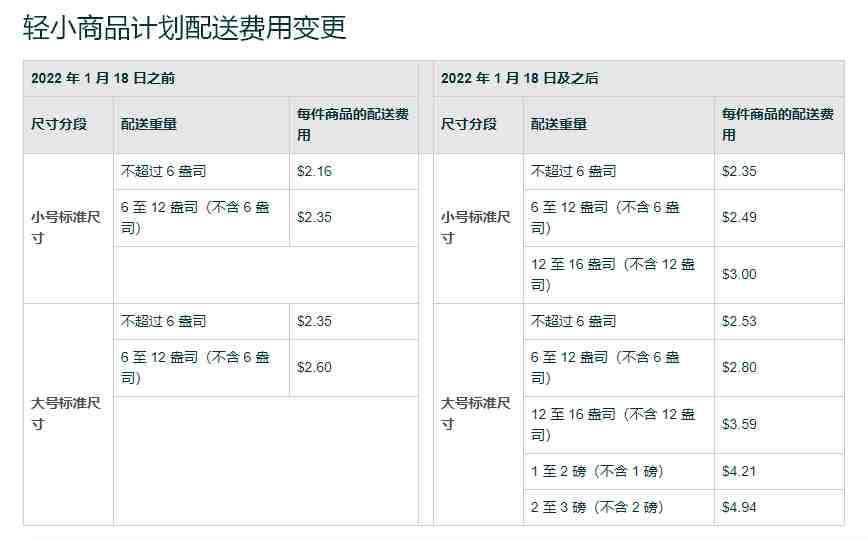The image size is (868, 540).
Task: Click the $2.60 fee value
Action: [x=314, y=367]
